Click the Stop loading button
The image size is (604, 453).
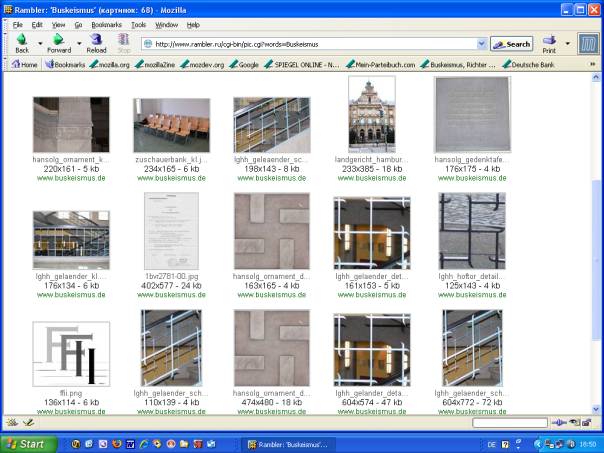pyautogui.click(x=124, y=43)
